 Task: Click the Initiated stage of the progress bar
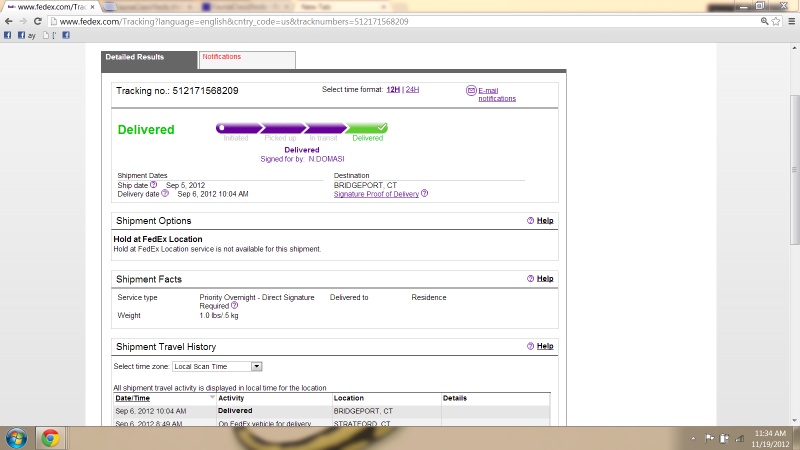238,128
